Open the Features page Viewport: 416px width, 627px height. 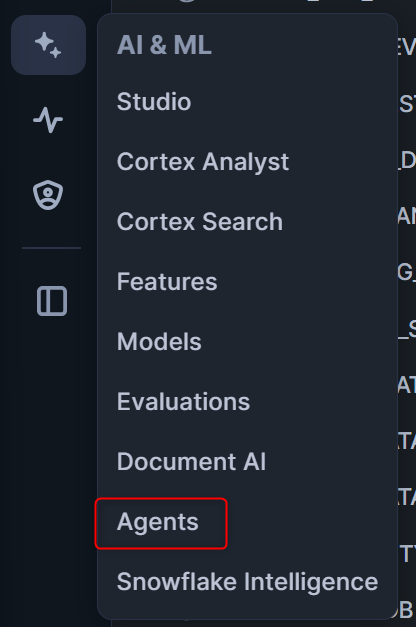pyautogui.click(x=167, y=282)
